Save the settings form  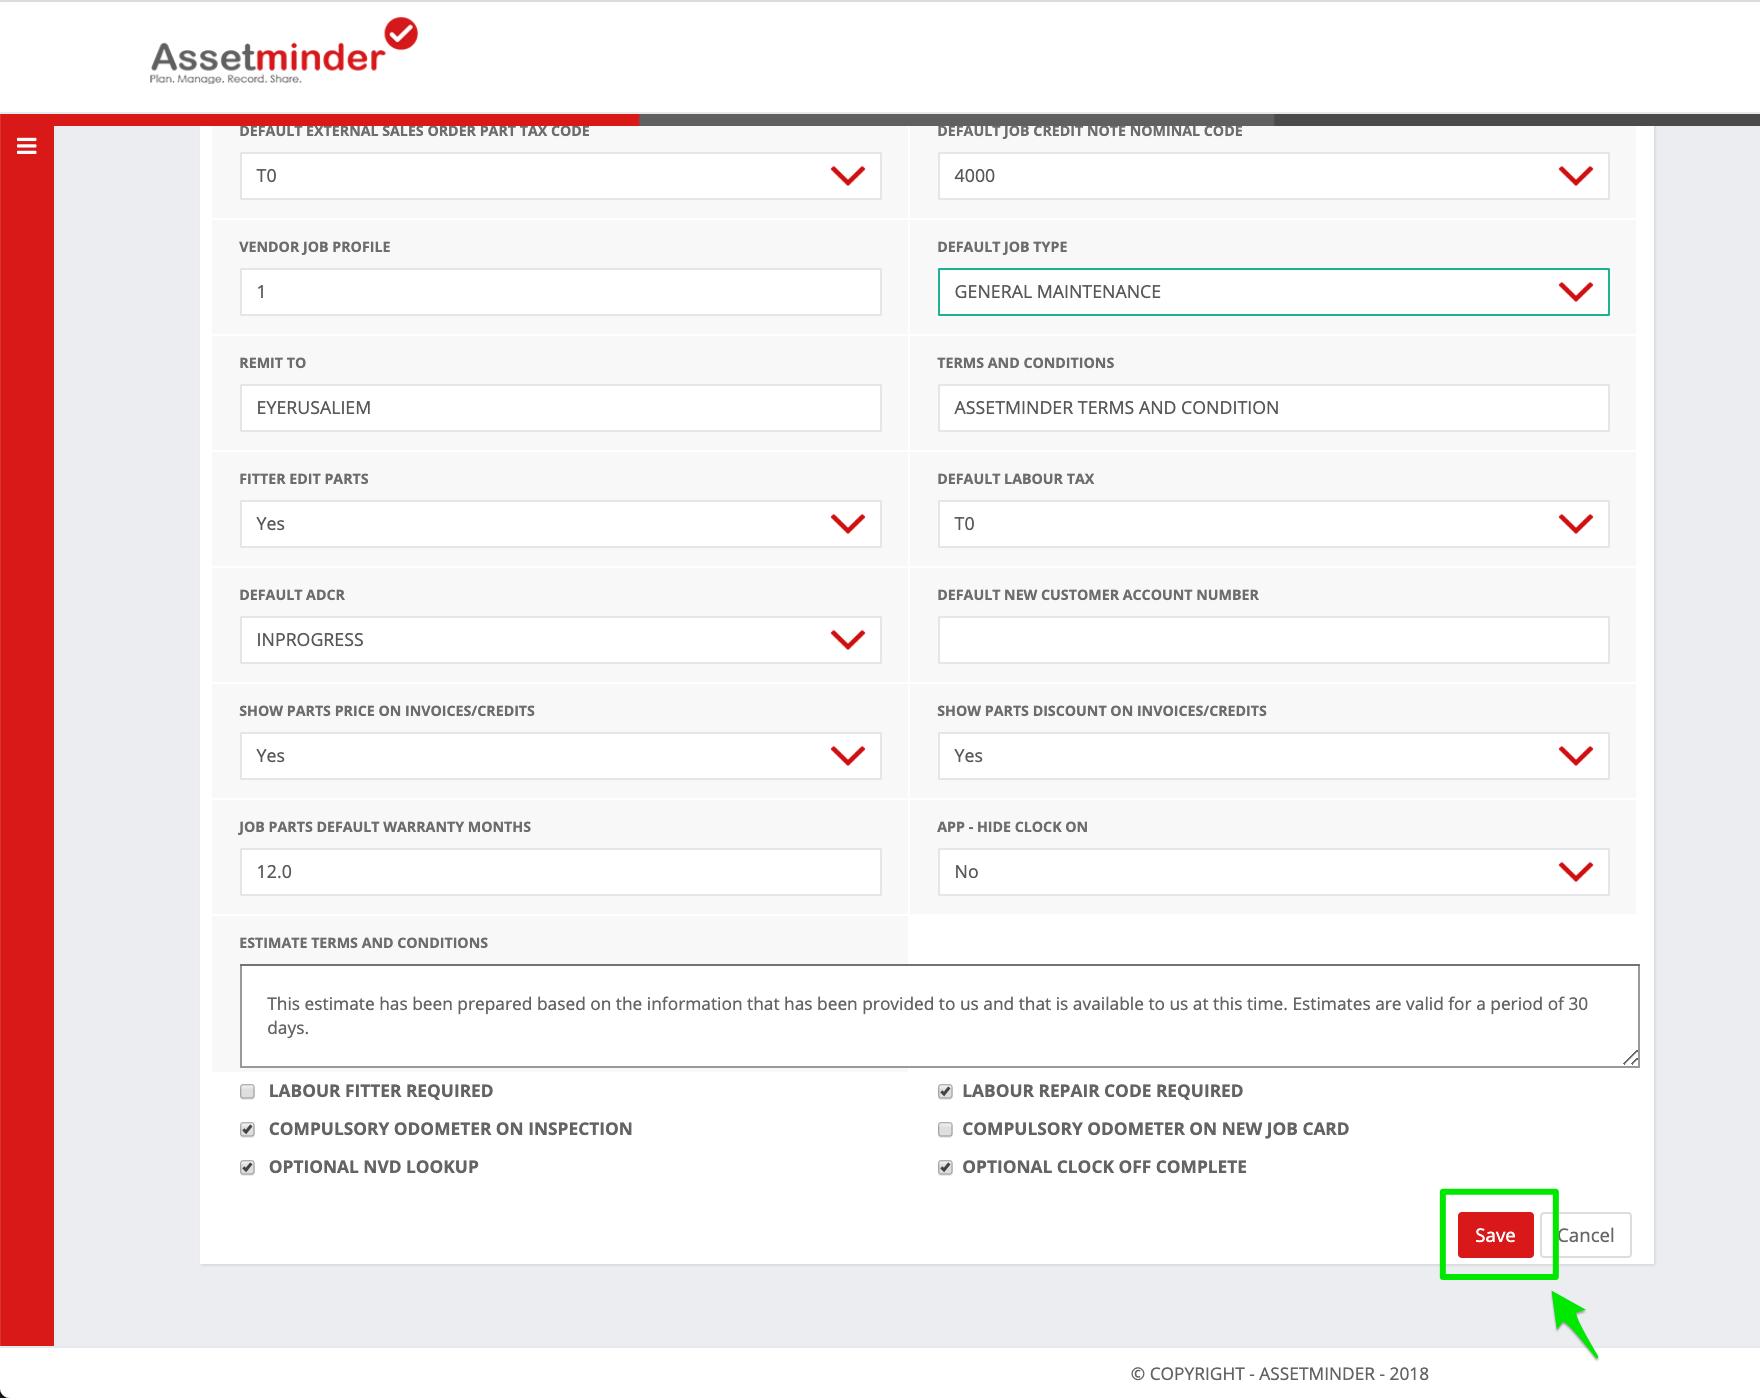click(x=1495, y=1235)
